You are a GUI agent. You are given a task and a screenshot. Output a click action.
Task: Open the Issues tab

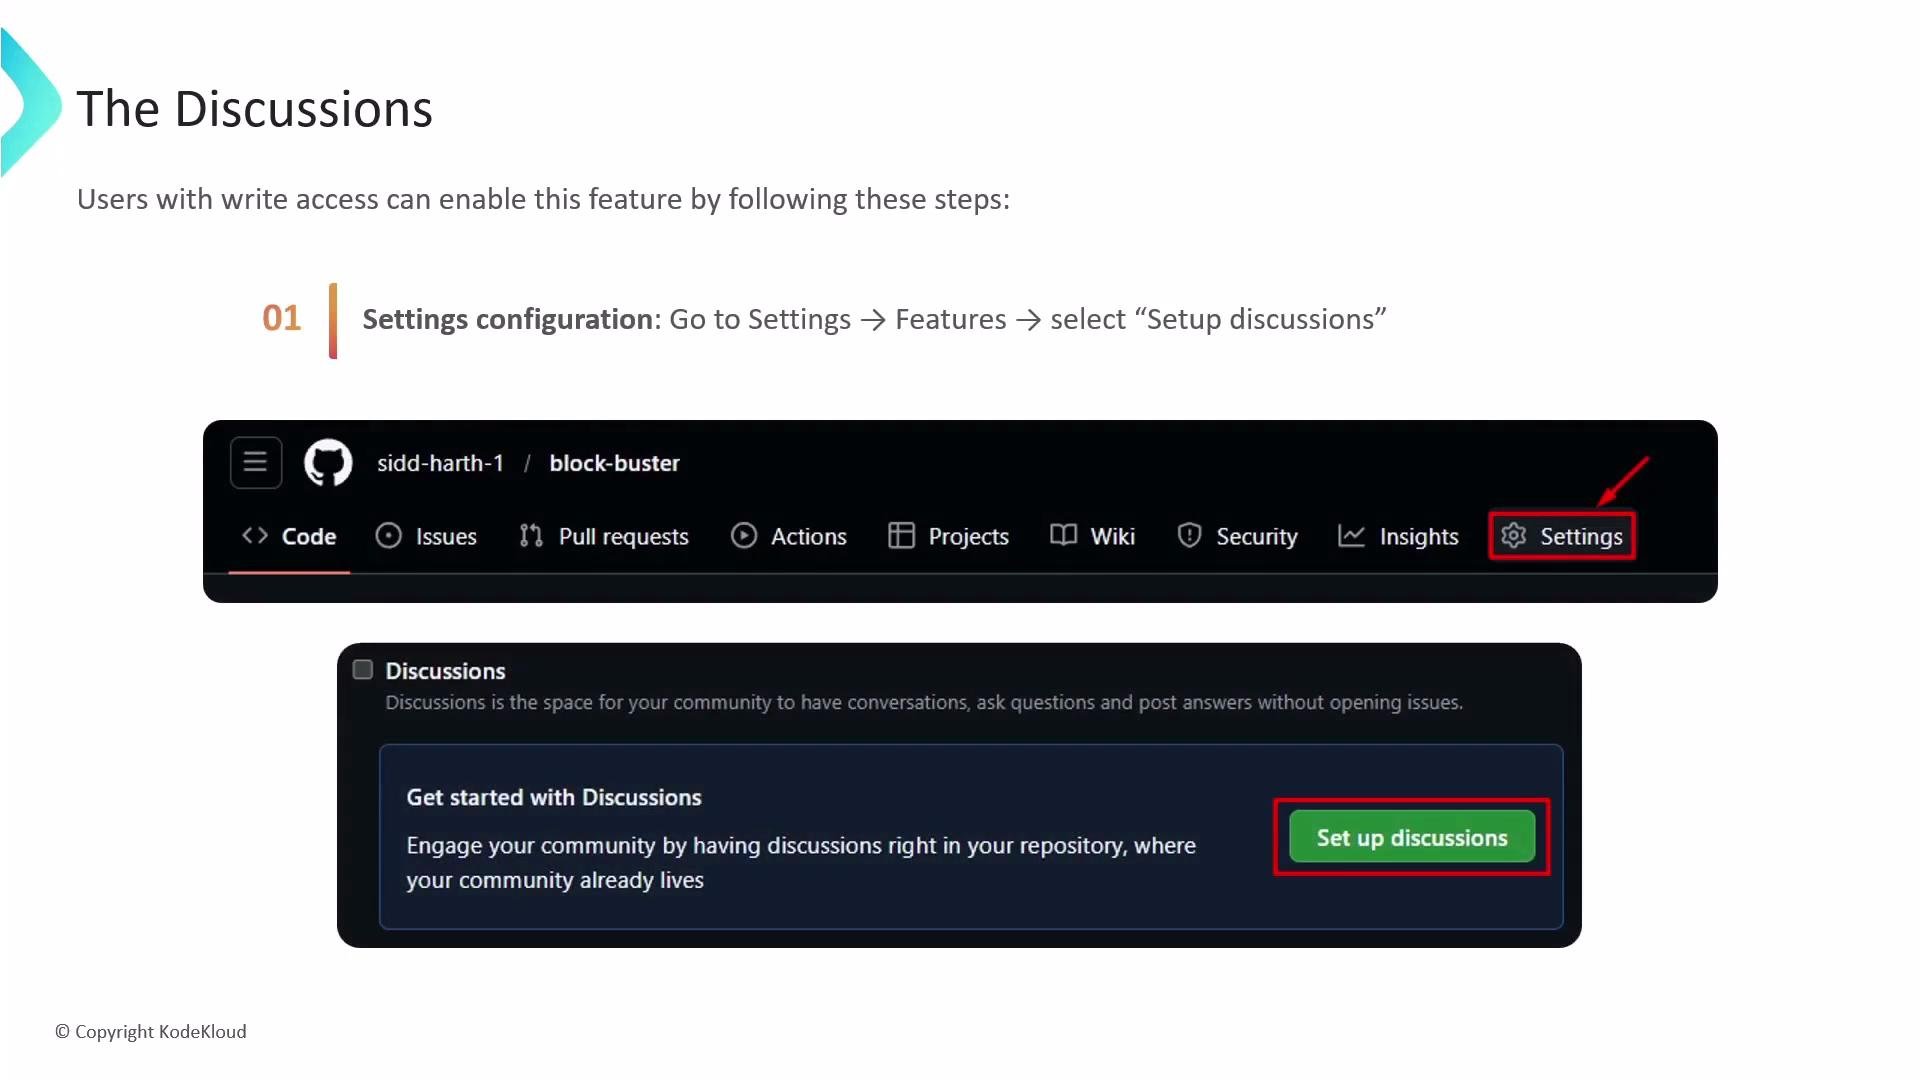pyautogui.click(x=426, y=537)
